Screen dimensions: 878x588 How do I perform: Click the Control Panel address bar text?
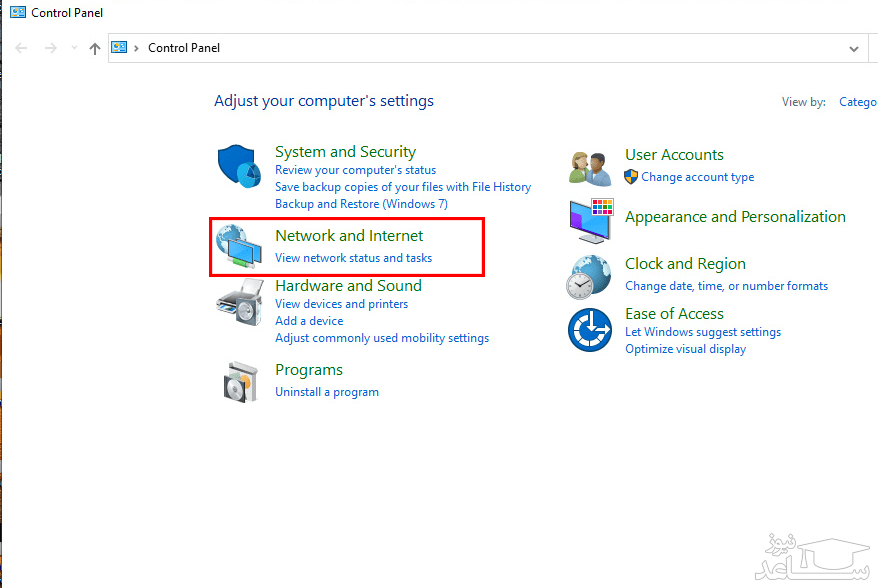pos(184,48)
